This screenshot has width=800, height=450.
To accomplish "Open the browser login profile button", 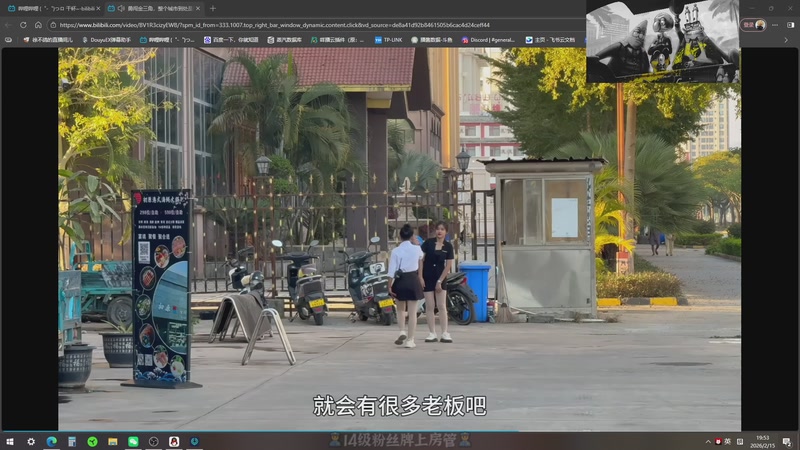I will click(x=754, y=24).
